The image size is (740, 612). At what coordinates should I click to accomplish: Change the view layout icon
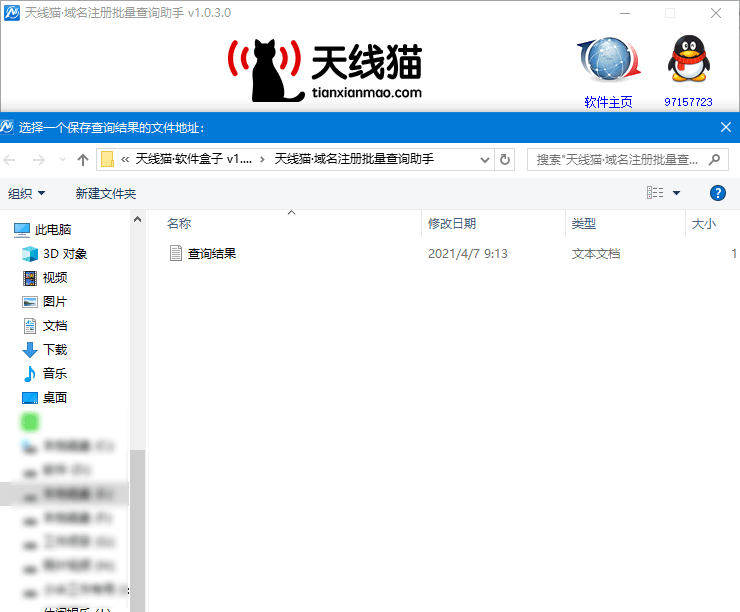pos(655,193)
